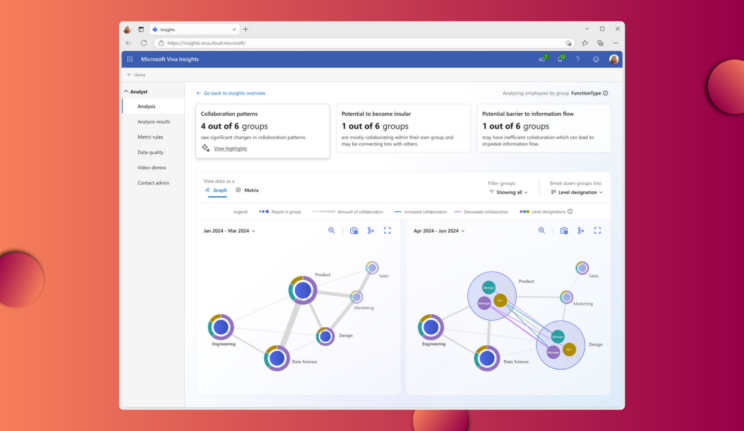
Task: Open the feedback smiley icon
Action: (x=595, y=59)
